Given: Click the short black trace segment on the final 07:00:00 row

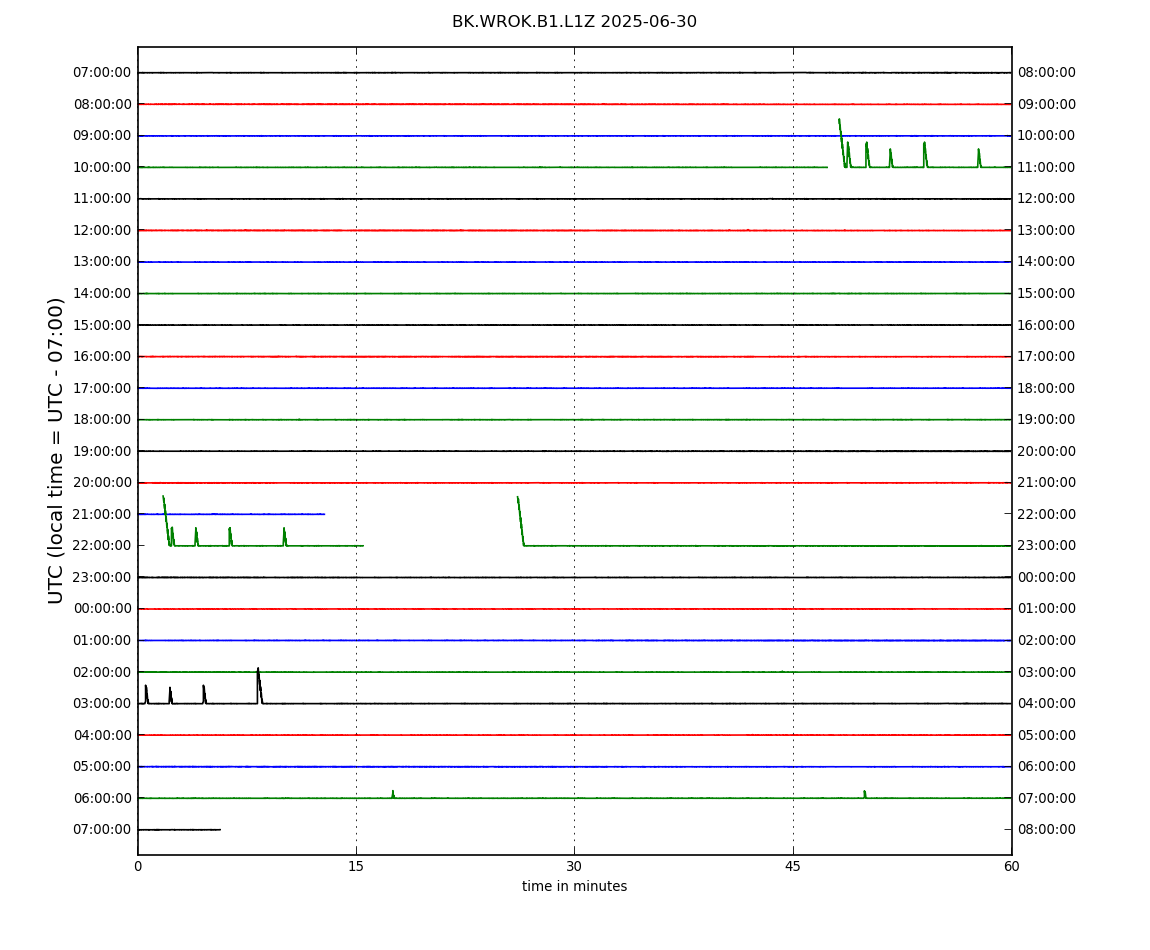Looking at the screenshot, I should 180,830.
